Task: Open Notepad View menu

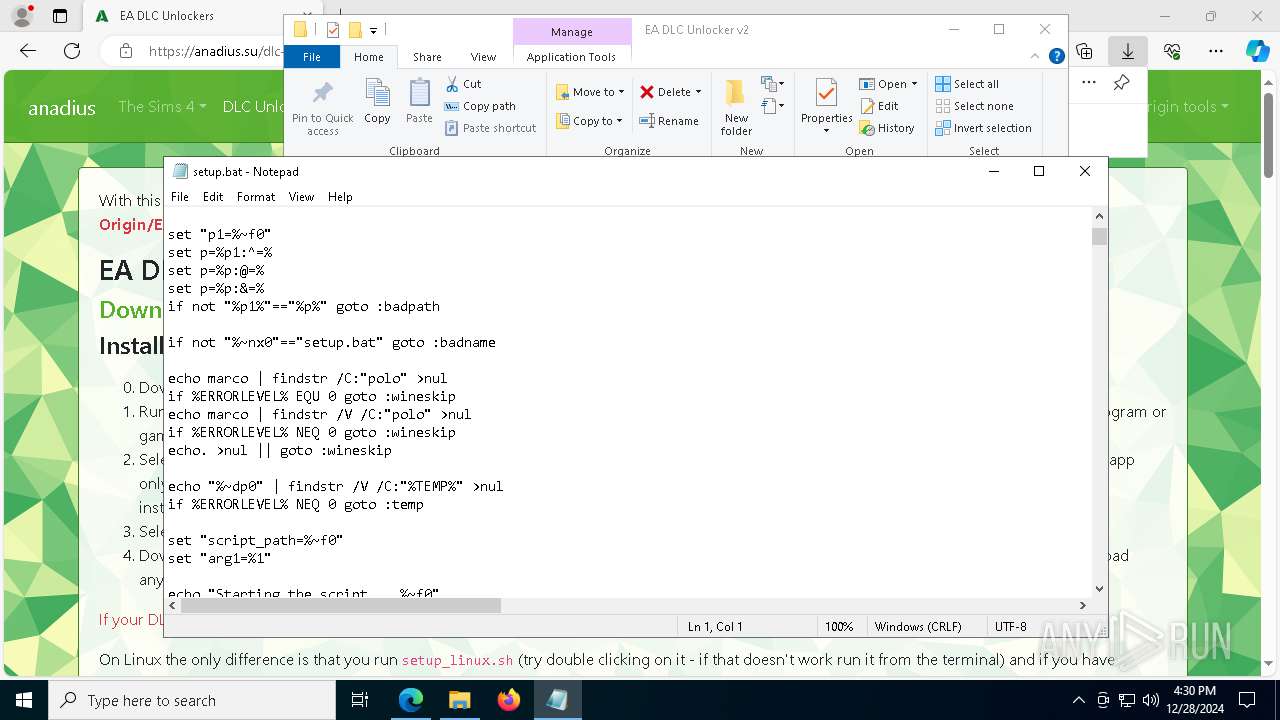Action: tap(302, 197)
